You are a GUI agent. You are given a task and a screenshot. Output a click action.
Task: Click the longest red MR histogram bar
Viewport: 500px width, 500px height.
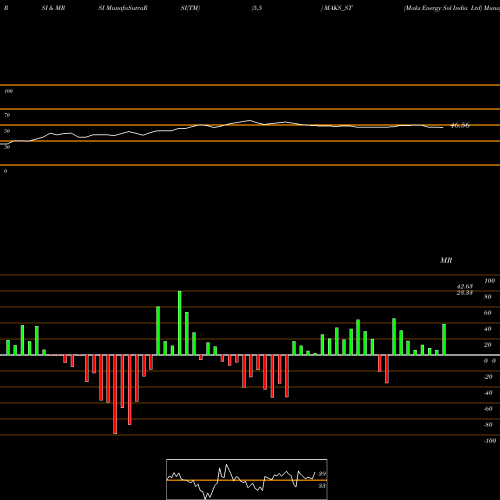115,394
